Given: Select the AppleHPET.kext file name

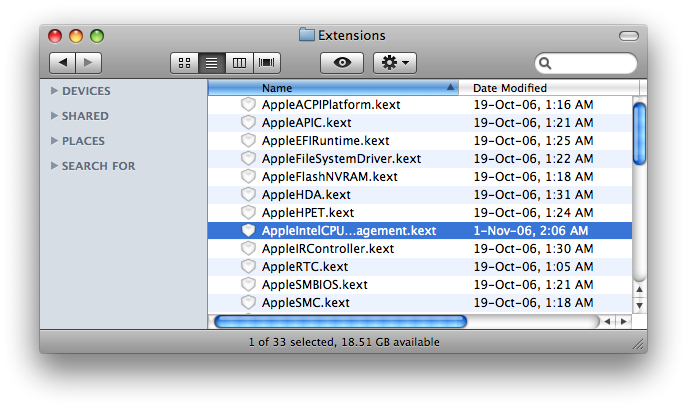Looking at the screenshot, I should [308, 213].
